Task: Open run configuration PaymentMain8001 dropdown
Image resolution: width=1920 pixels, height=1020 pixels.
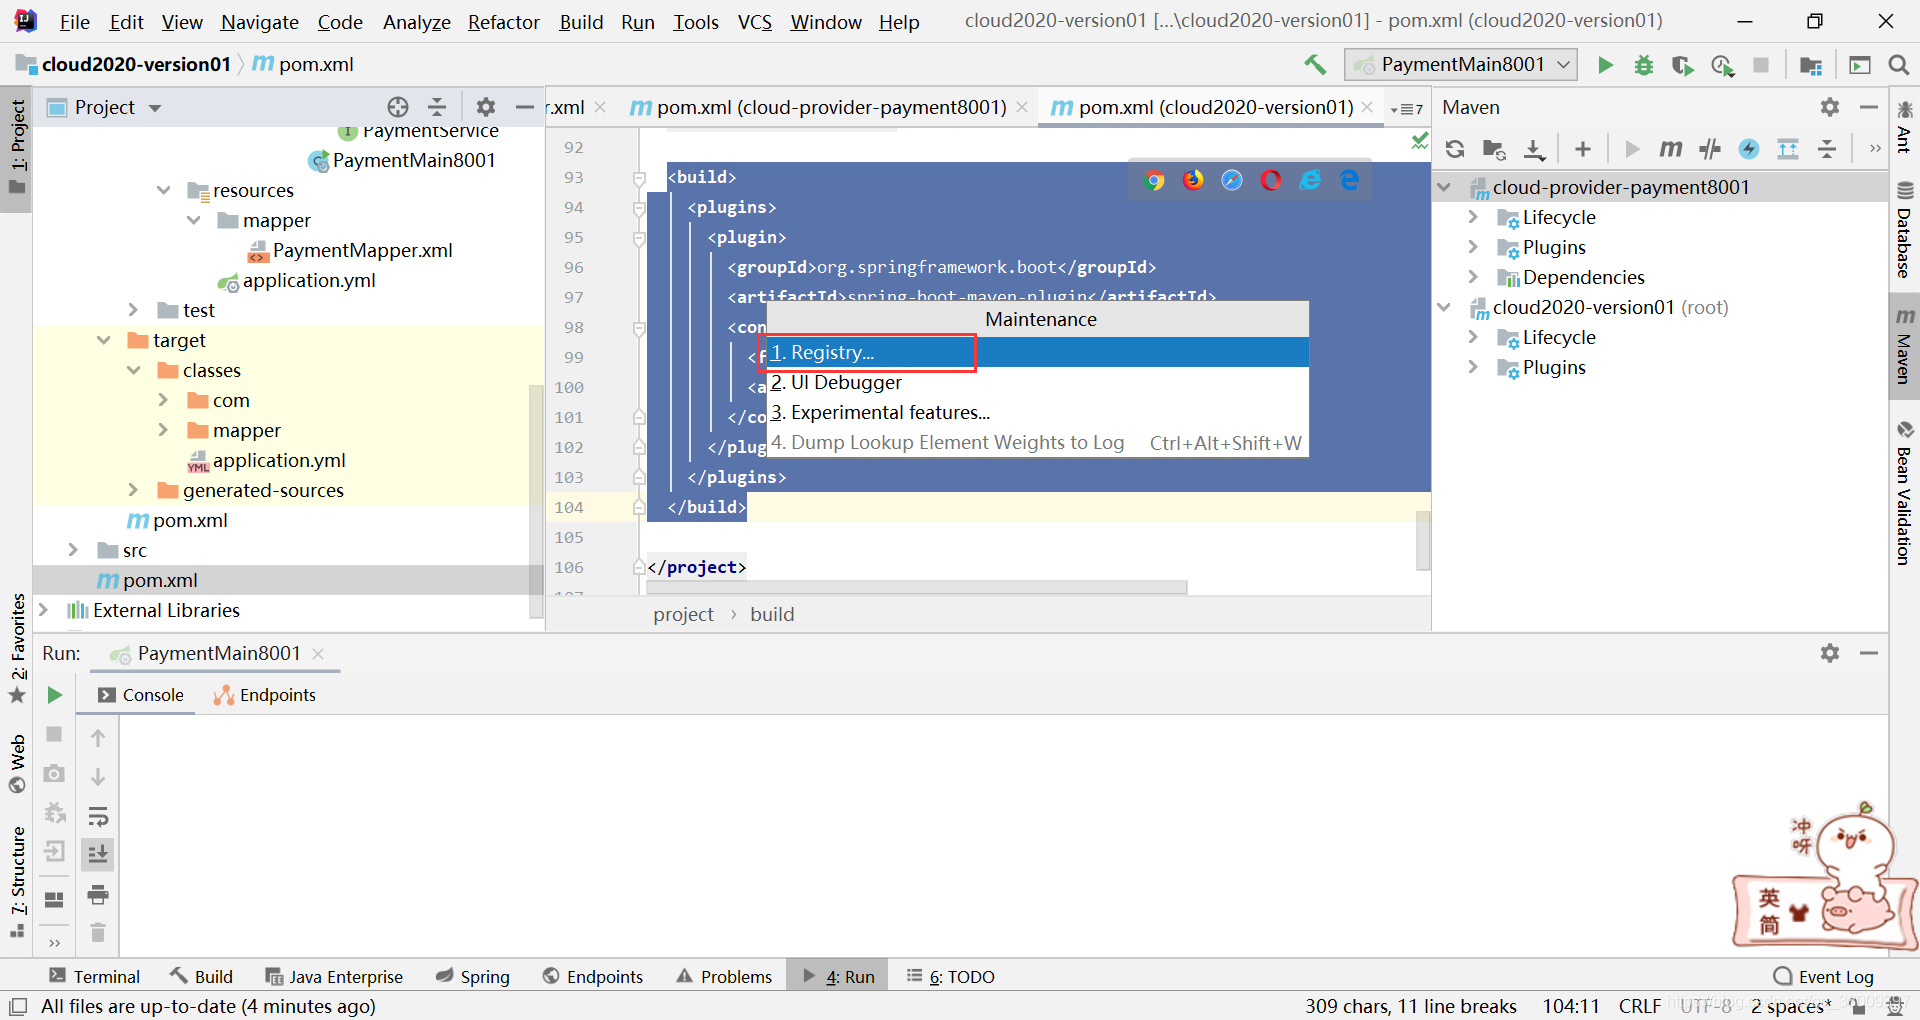Action: pyautogui.click(x=1461, y=65)
